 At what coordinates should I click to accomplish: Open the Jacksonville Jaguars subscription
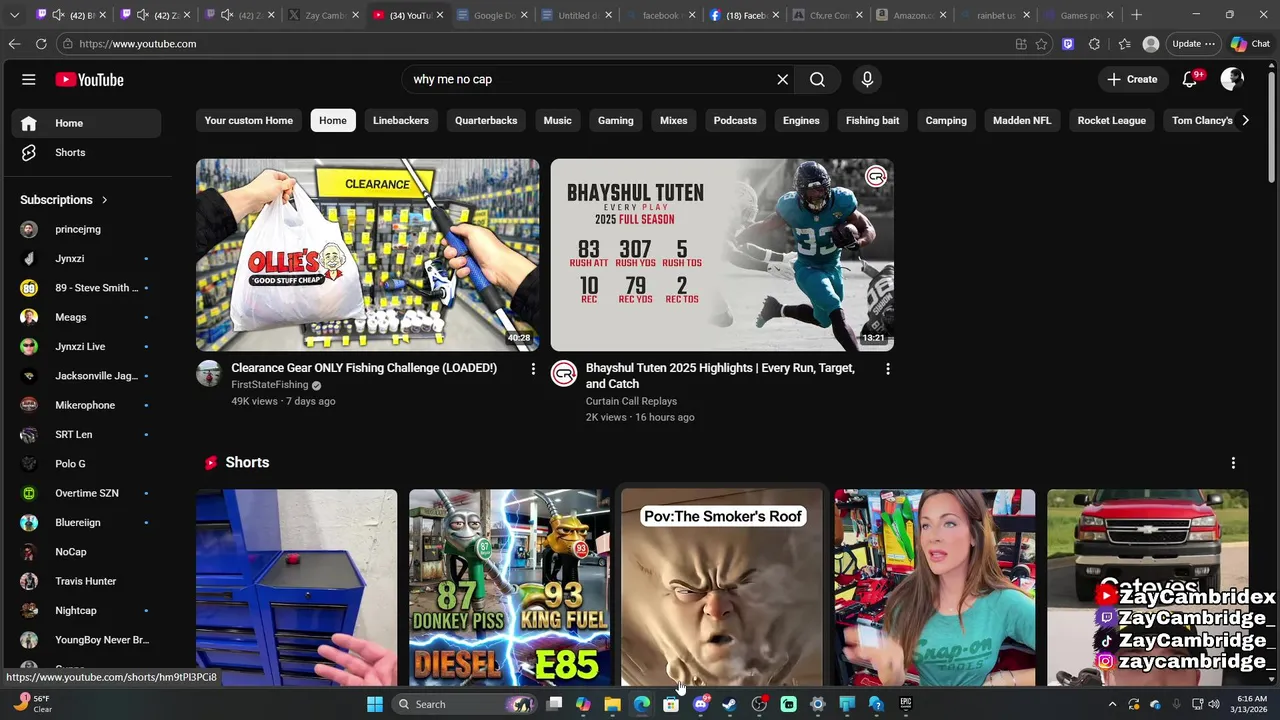coord(86,376)
